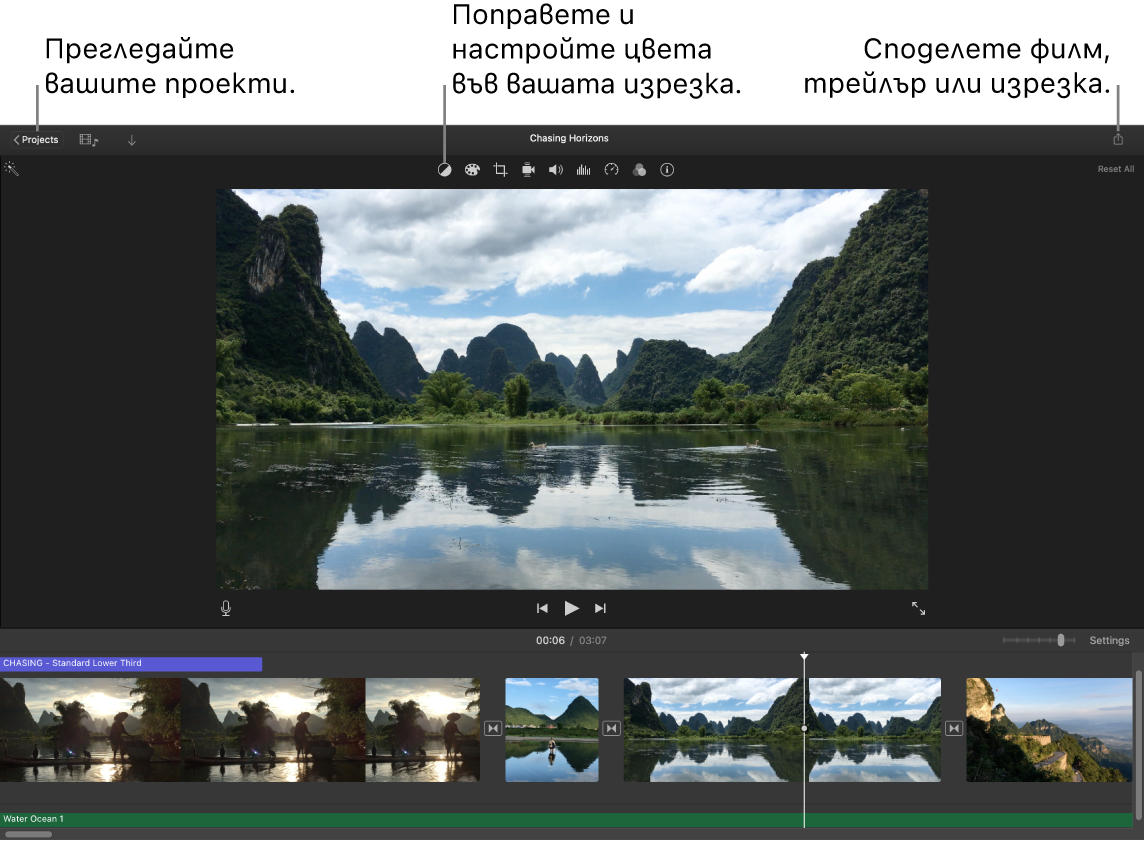The height and width of the screenshot is (841, 1144).
Task: Click the video stabilization camera icon
Action: point(528,169)
